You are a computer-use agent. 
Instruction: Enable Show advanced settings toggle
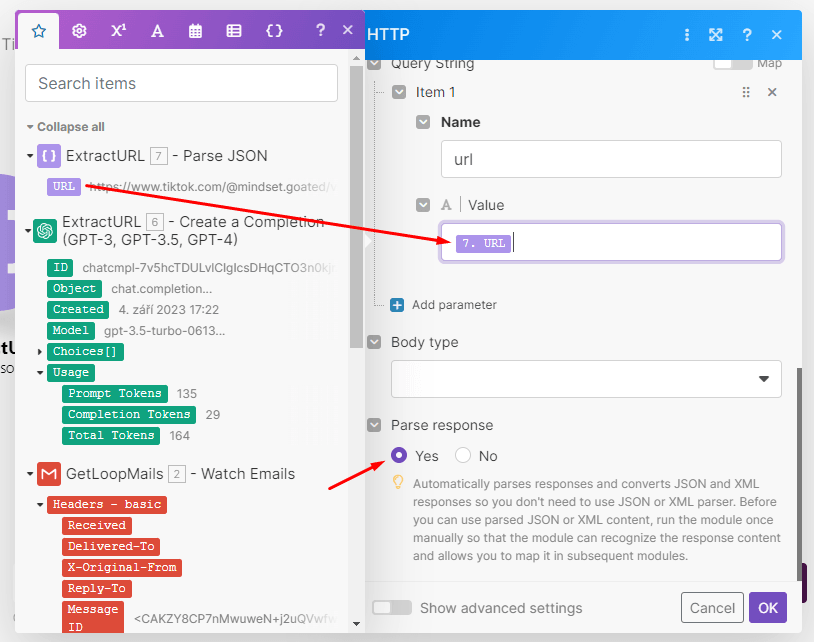tap(392, 608)
